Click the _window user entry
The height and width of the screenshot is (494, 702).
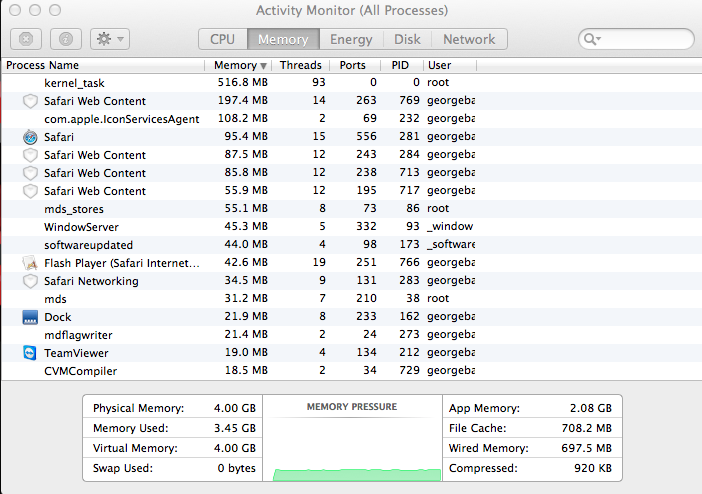pos(450,226)
